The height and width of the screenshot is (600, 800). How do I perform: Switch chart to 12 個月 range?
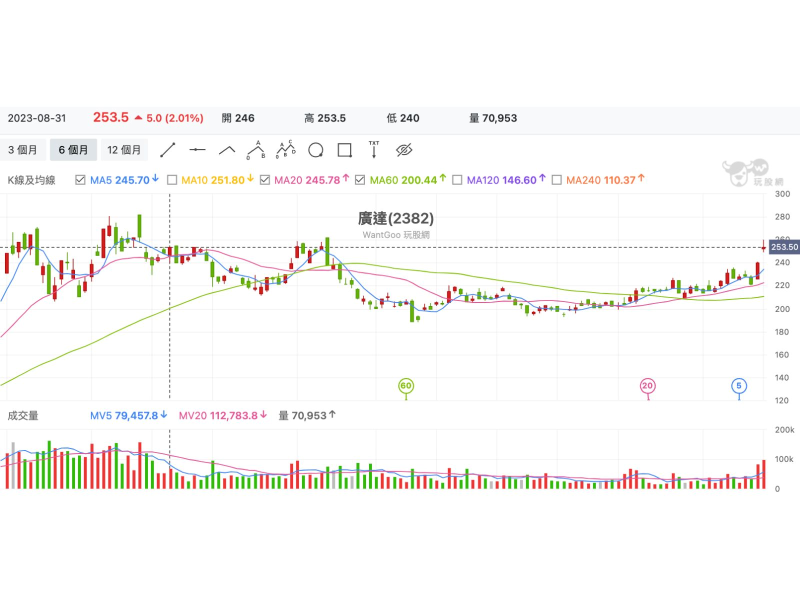[124, 150]
